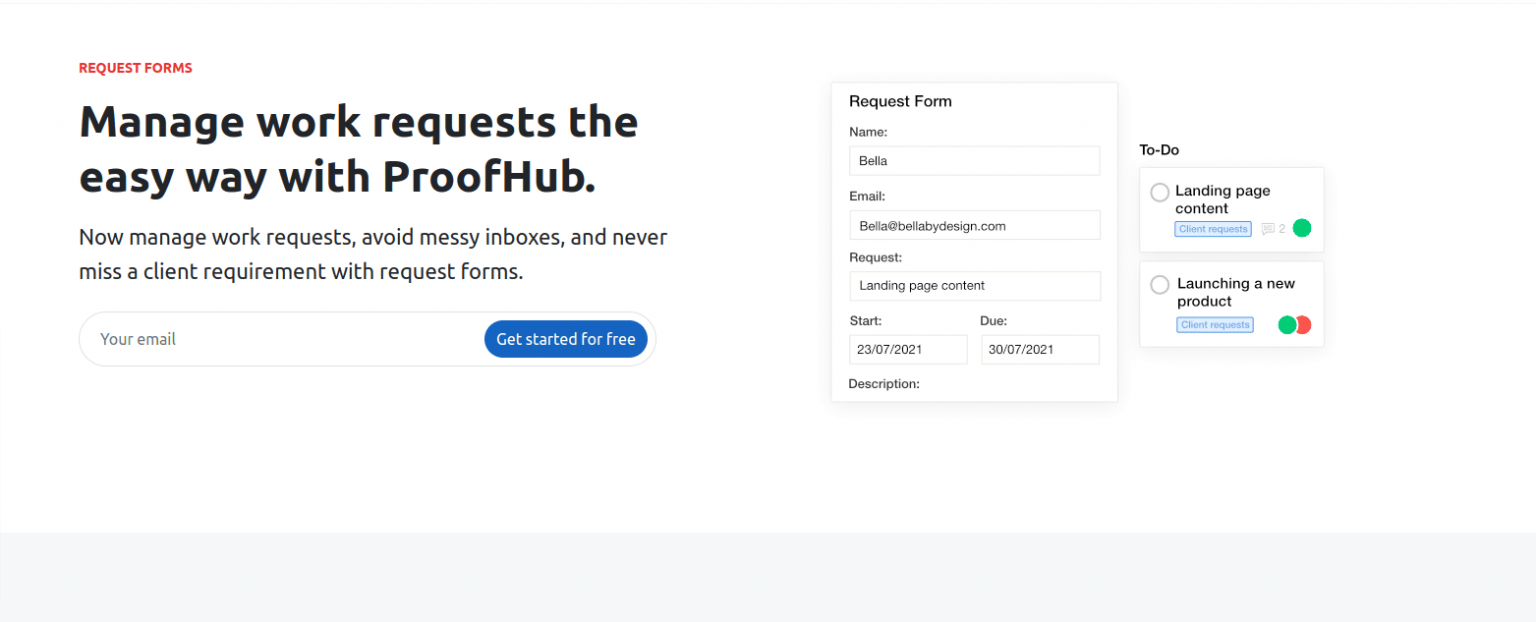The width and height of the screenshot is (1536, 622).
Task: Click the Name field showing Bella
Action: pyautogui.click(x=974, y=160)
